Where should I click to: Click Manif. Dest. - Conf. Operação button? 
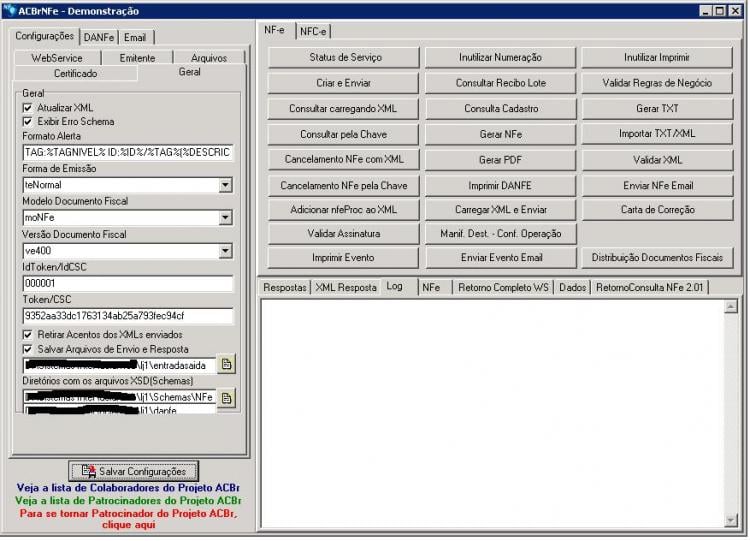tap(500, 233)
